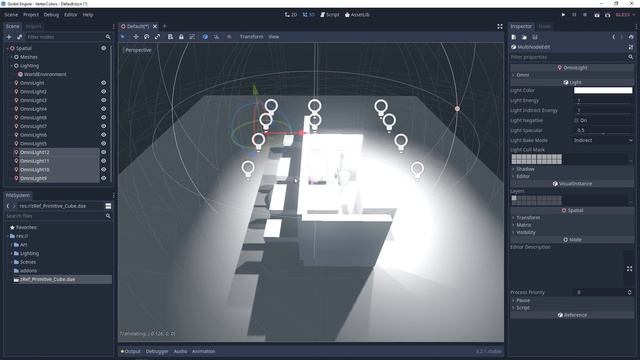640x360 pixels.
Task: Switch to the Node tab beside Inspector
Action: (x=544, y=26)
